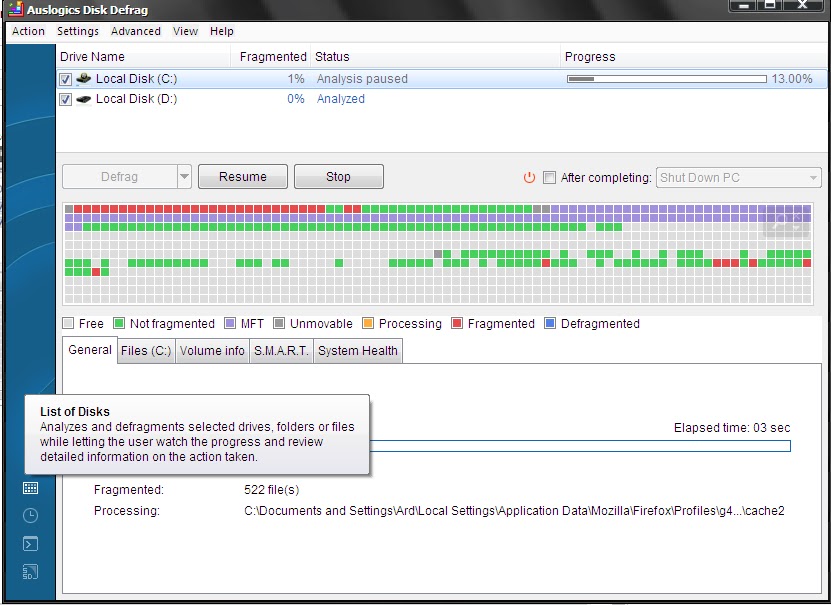The image size is (831, 605).
Task: Switch to the Volume info tab
Action: tap(212, 351)
